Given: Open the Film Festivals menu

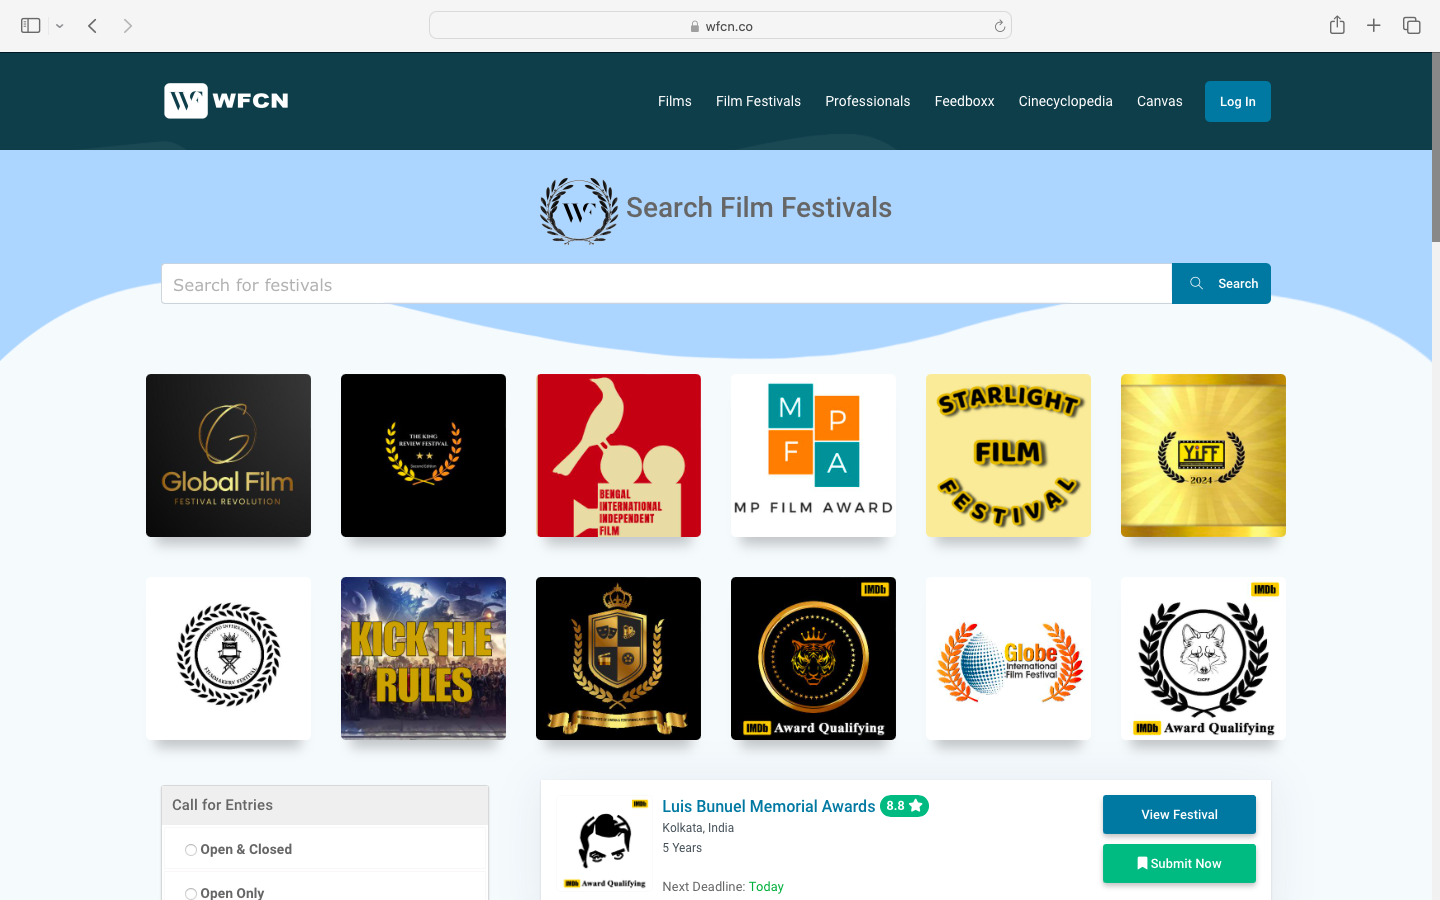Looking at the screenshot, I should [758, 101].
